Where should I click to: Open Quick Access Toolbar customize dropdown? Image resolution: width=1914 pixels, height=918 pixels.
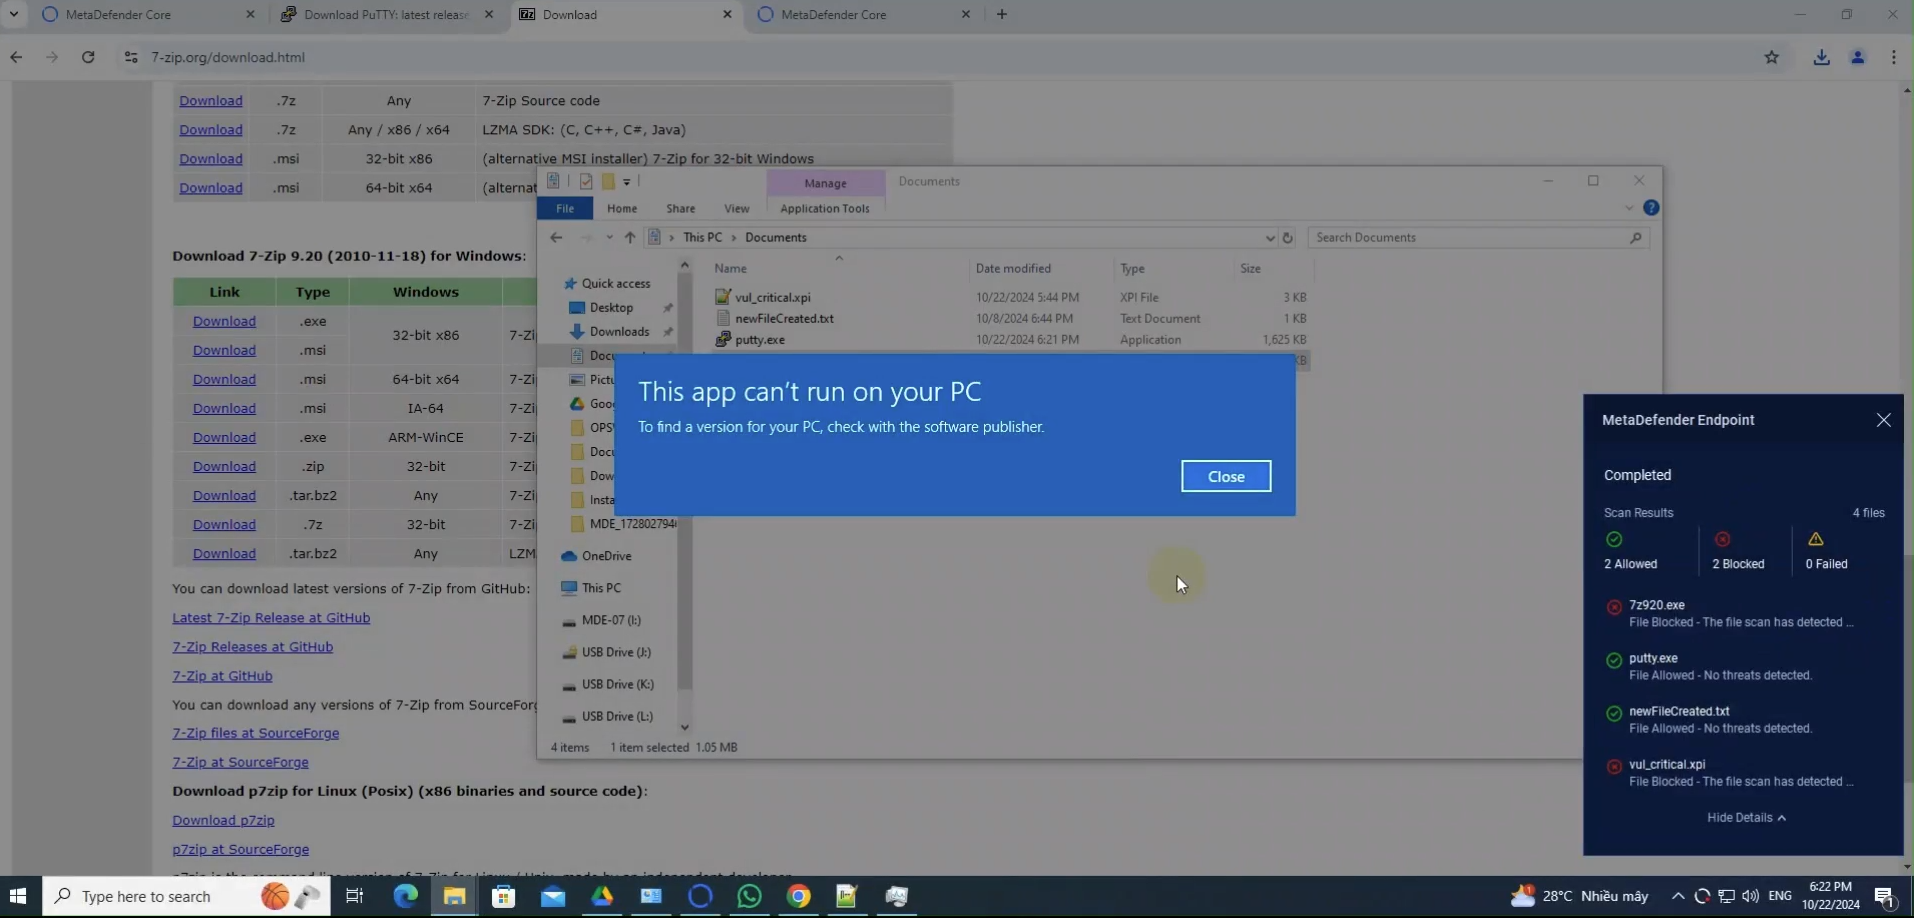[627, 181]
